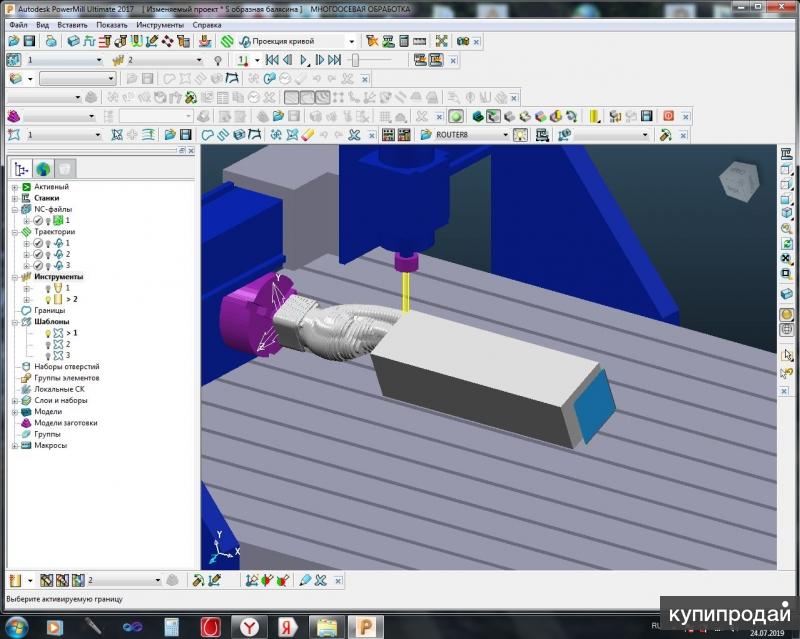Rewind simulation to the start

[x=271, y=60]
